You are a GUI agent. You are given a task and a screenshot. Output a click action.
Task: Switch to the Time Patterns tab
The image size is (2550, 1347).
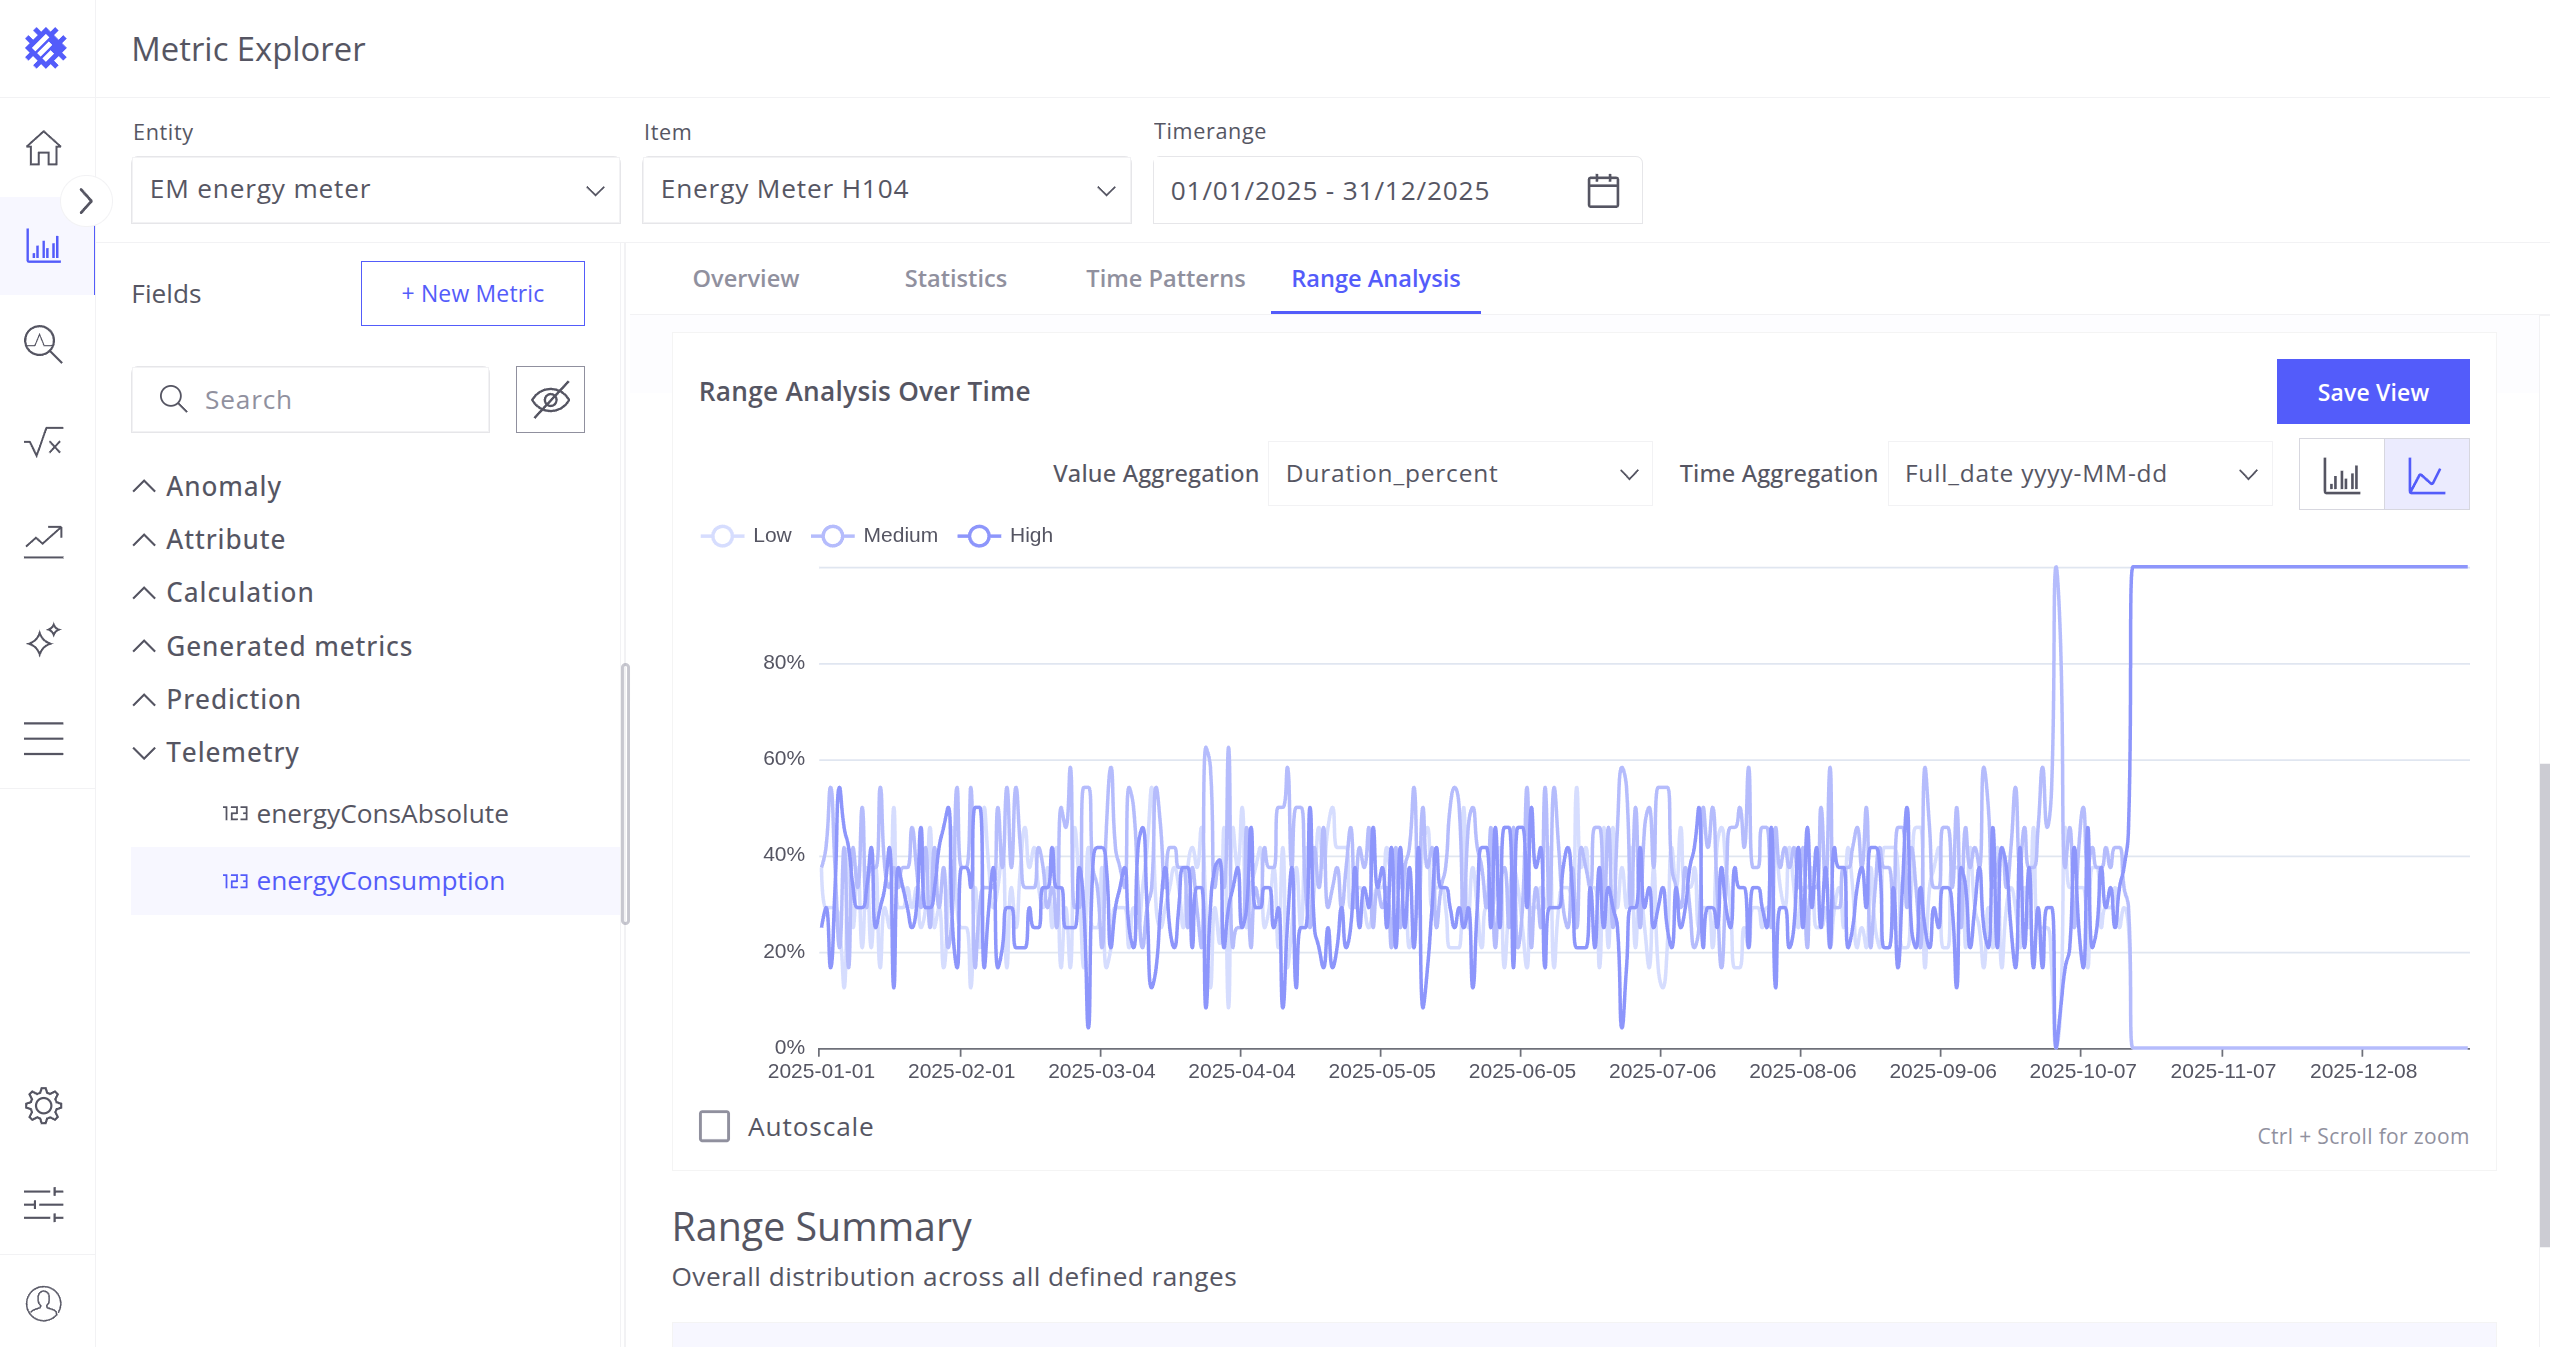[1165, 279]
